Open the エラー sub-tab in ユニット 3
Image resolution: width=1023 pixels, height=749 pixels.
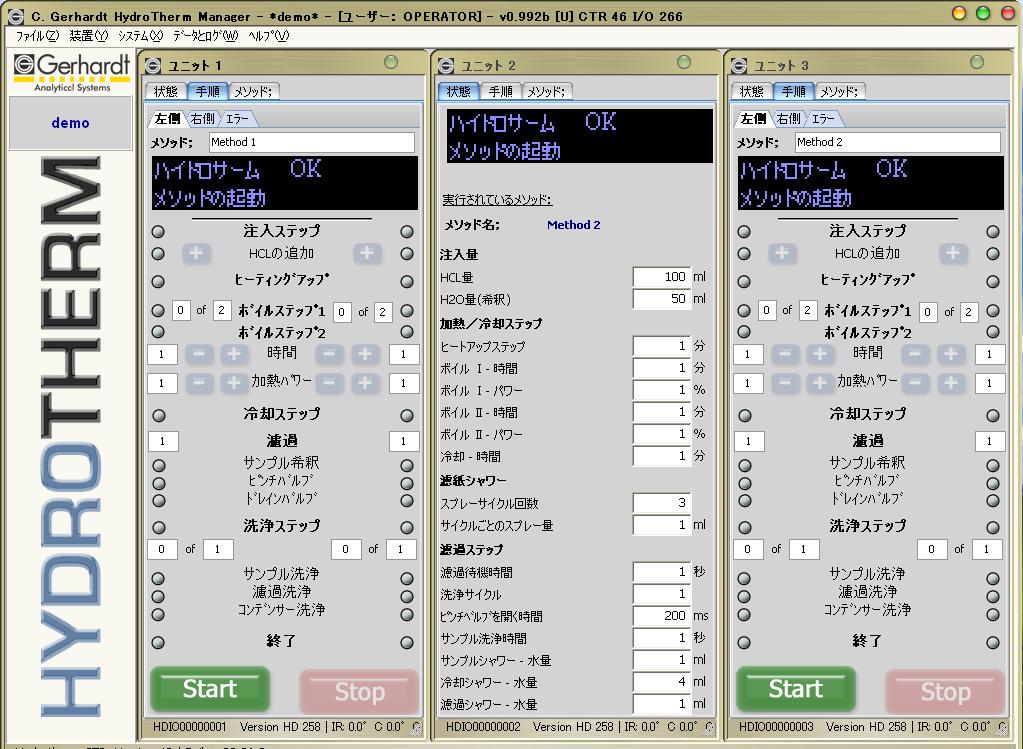823,118
